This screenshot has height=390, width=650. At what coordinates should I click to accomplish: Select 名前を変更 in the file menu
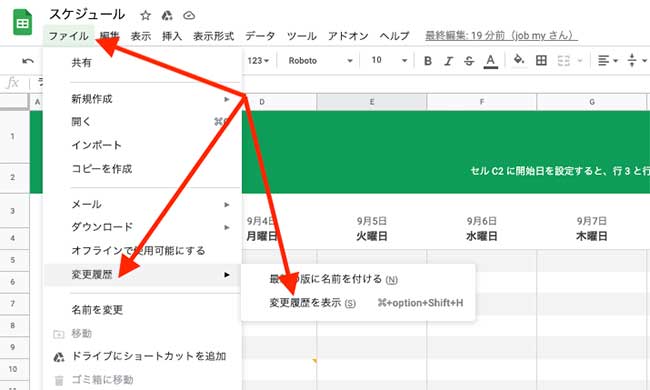pyautogui.click(x=142, y=310)
